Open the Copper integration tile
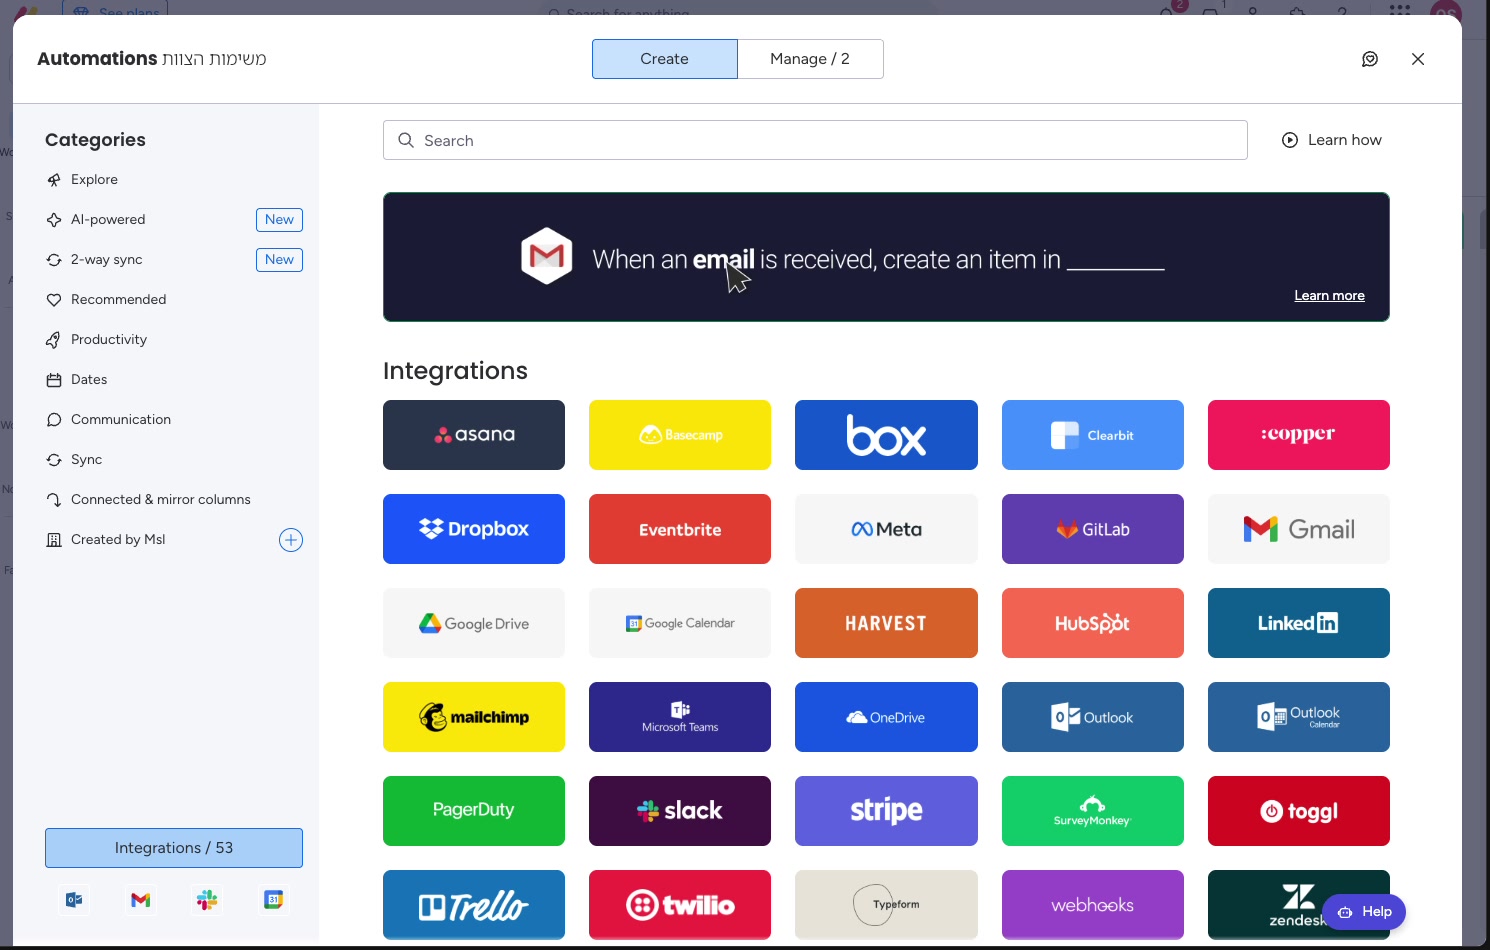 tap(1299, 435)
